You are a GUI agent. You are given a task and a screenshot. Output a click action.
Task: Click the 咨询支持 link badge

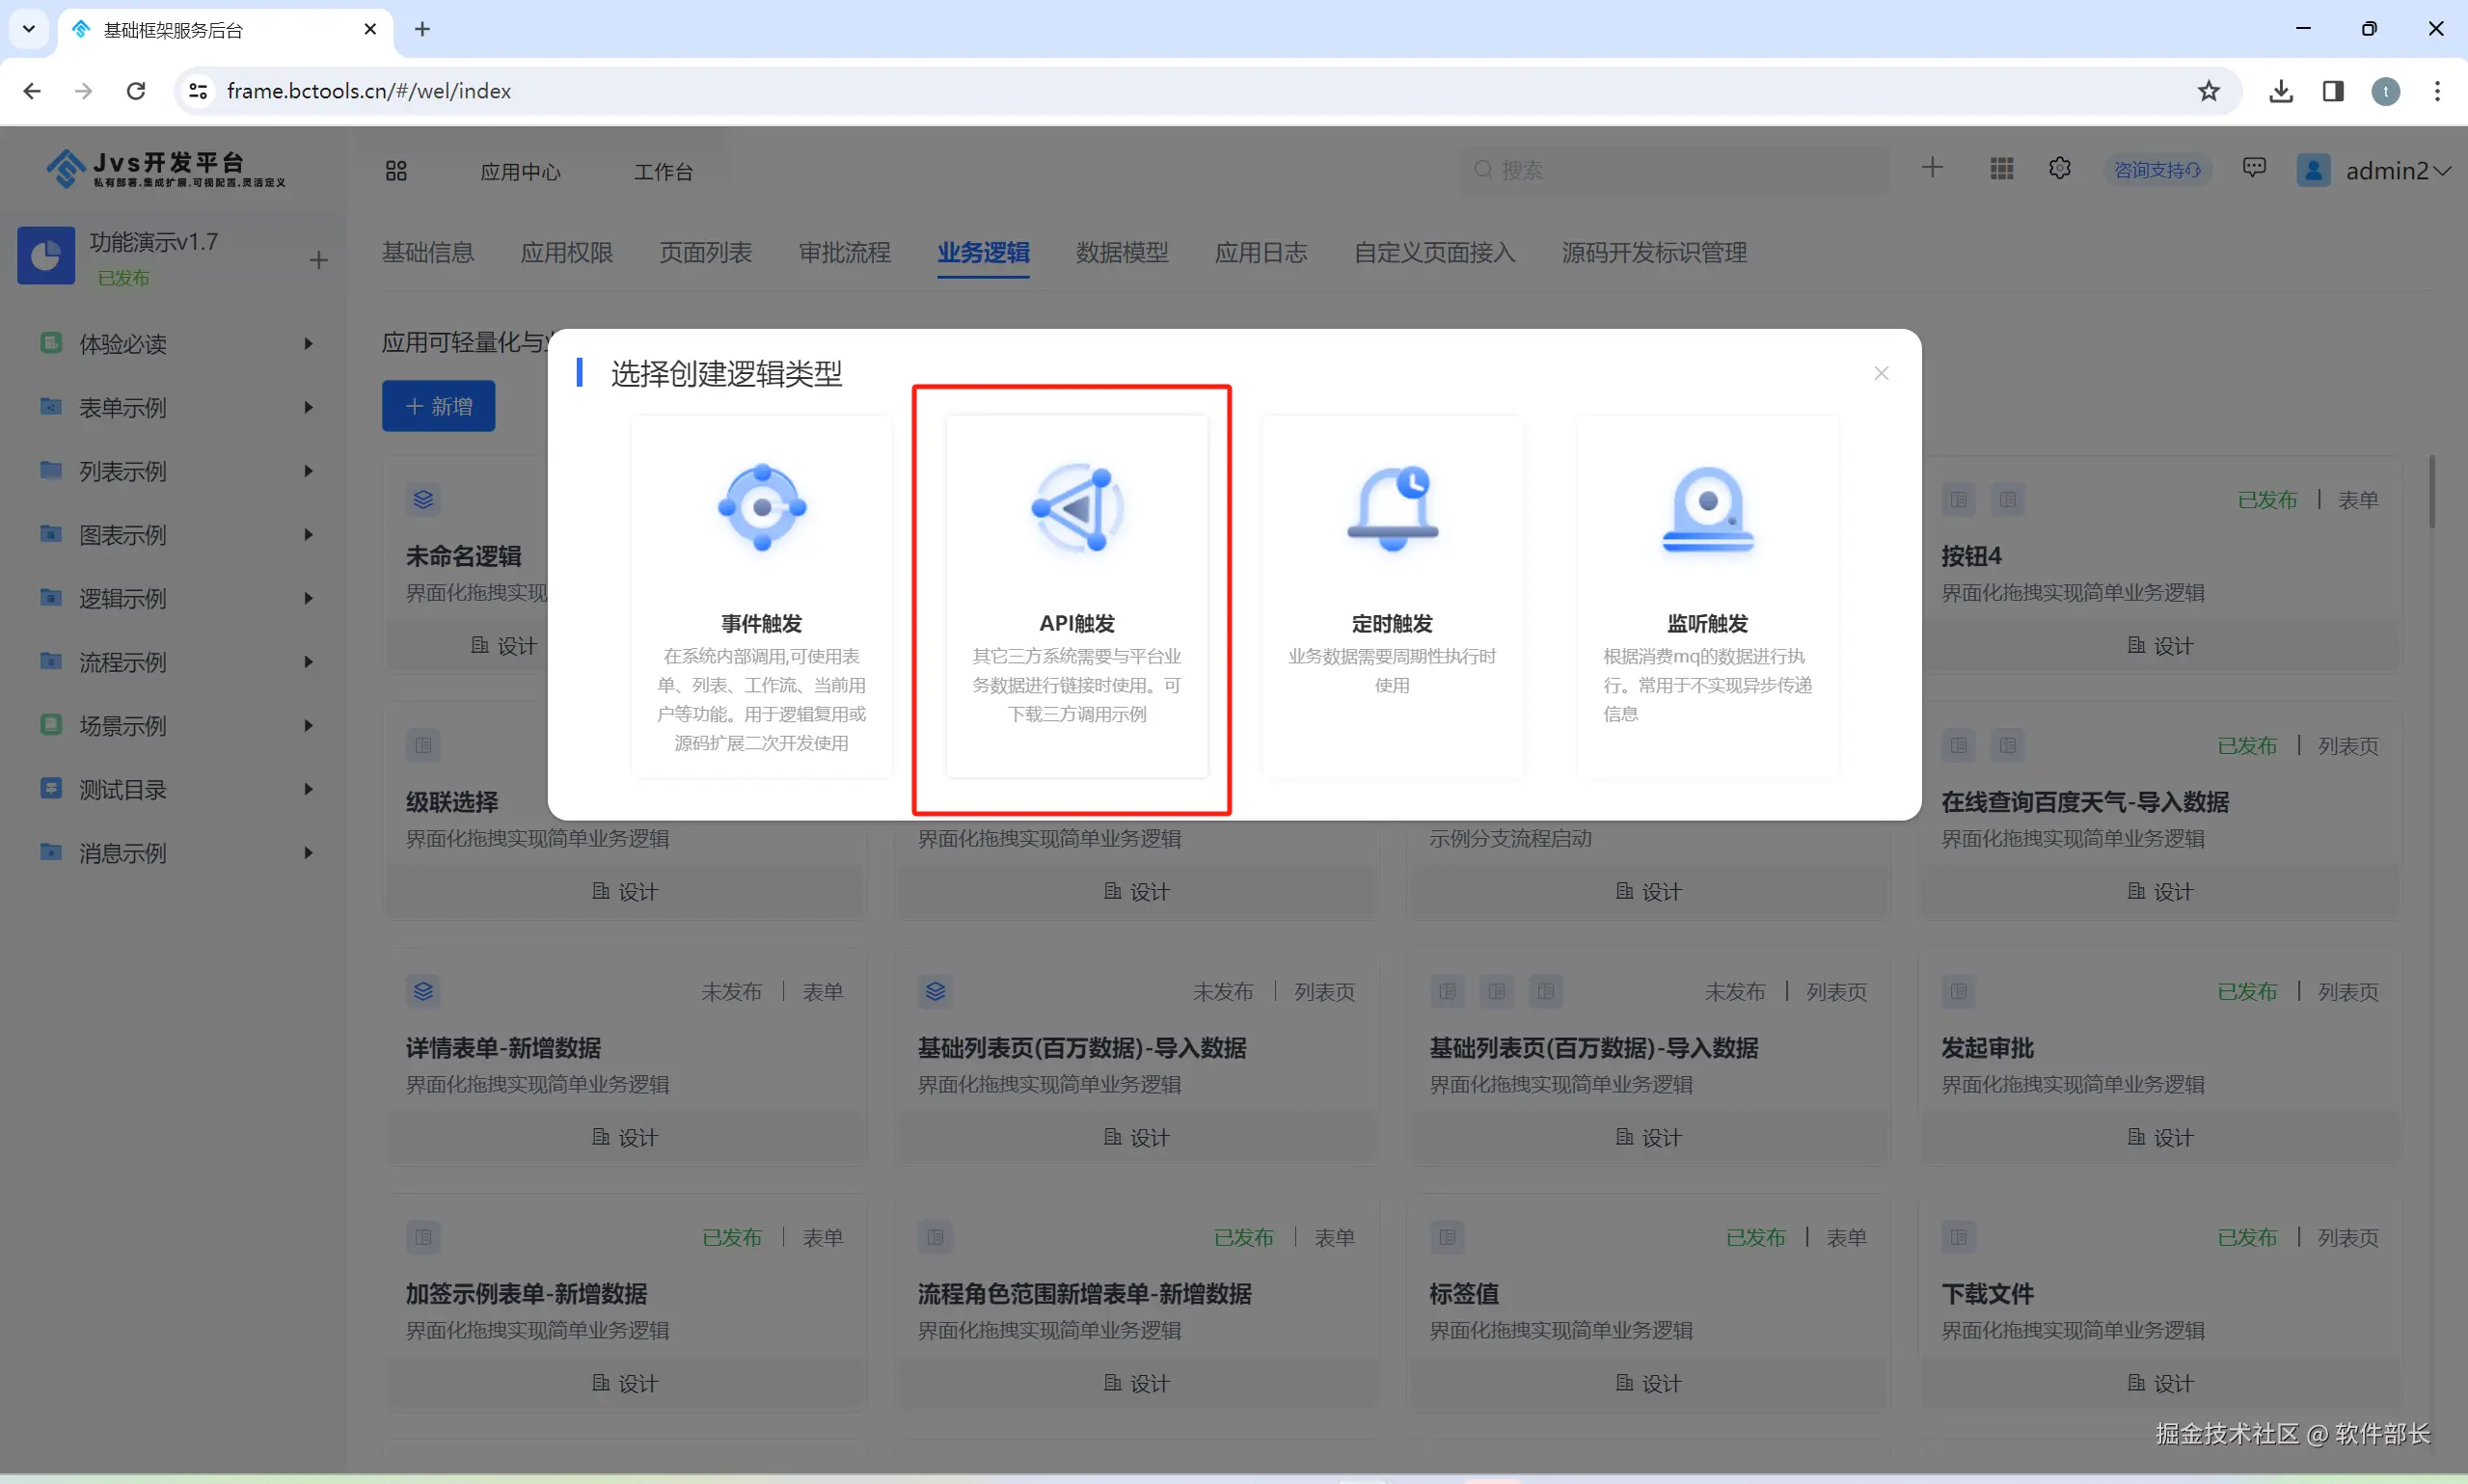click(2157, 171)
